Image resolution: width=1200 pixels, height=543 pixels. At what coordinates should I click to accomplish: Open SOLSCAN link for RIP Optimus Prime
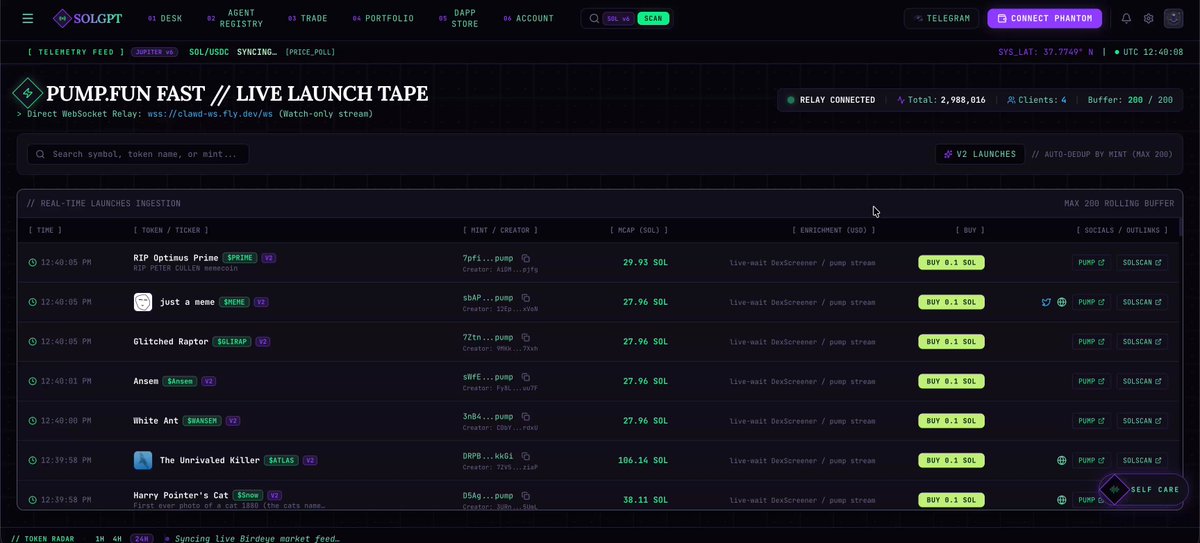tap(1142, 262)
